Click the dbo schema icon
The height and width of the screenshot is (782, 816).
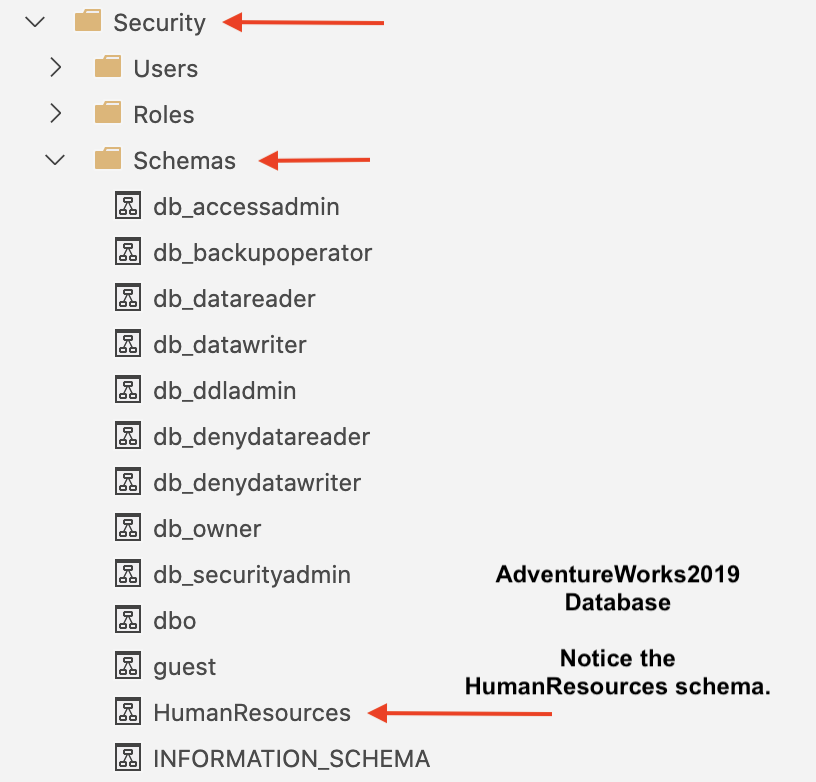point(127,621)
